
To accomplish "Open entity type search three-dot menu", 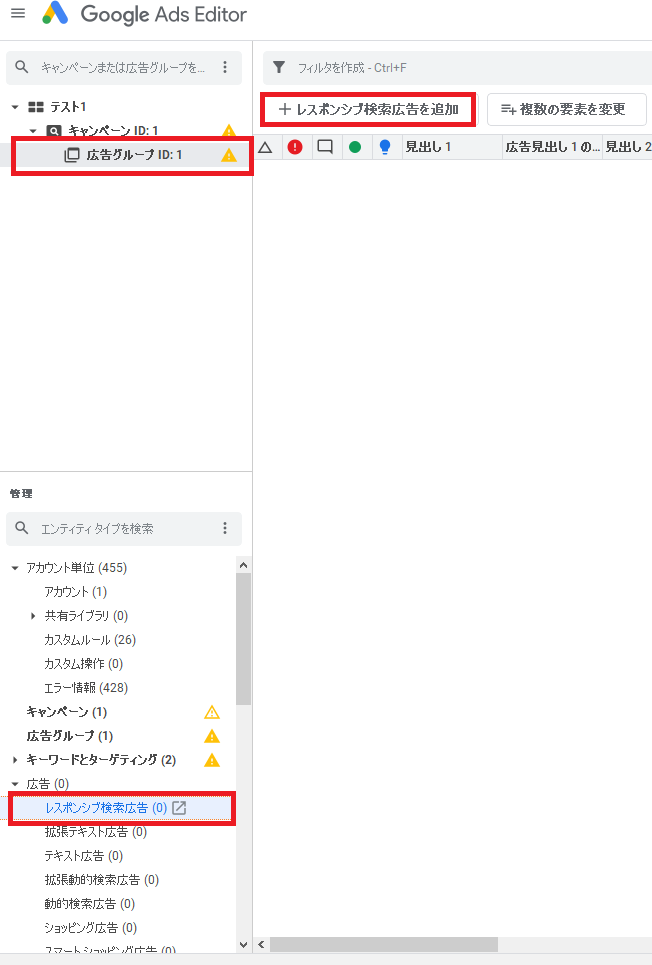I will tap(225, 528).
